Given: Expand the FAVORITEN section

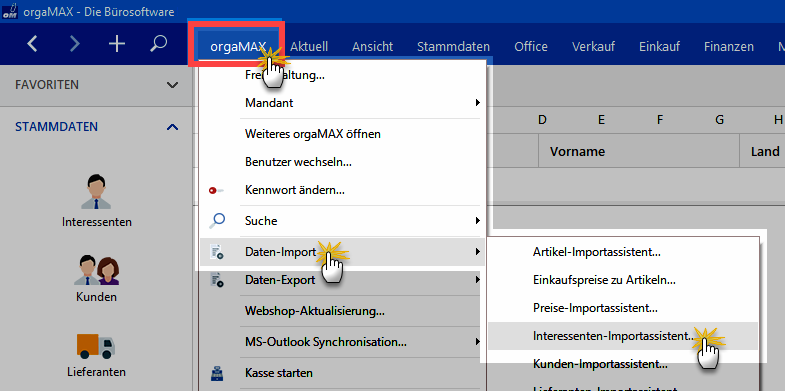Looking at the screenshot, I should click(172, 85).
